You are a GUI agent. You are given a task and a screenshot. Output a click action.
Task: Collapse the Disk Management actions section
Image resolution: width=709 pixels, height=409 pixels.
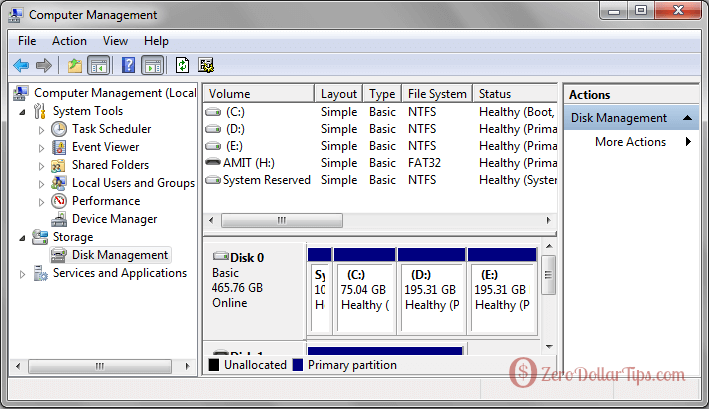[x=687, y=118]
